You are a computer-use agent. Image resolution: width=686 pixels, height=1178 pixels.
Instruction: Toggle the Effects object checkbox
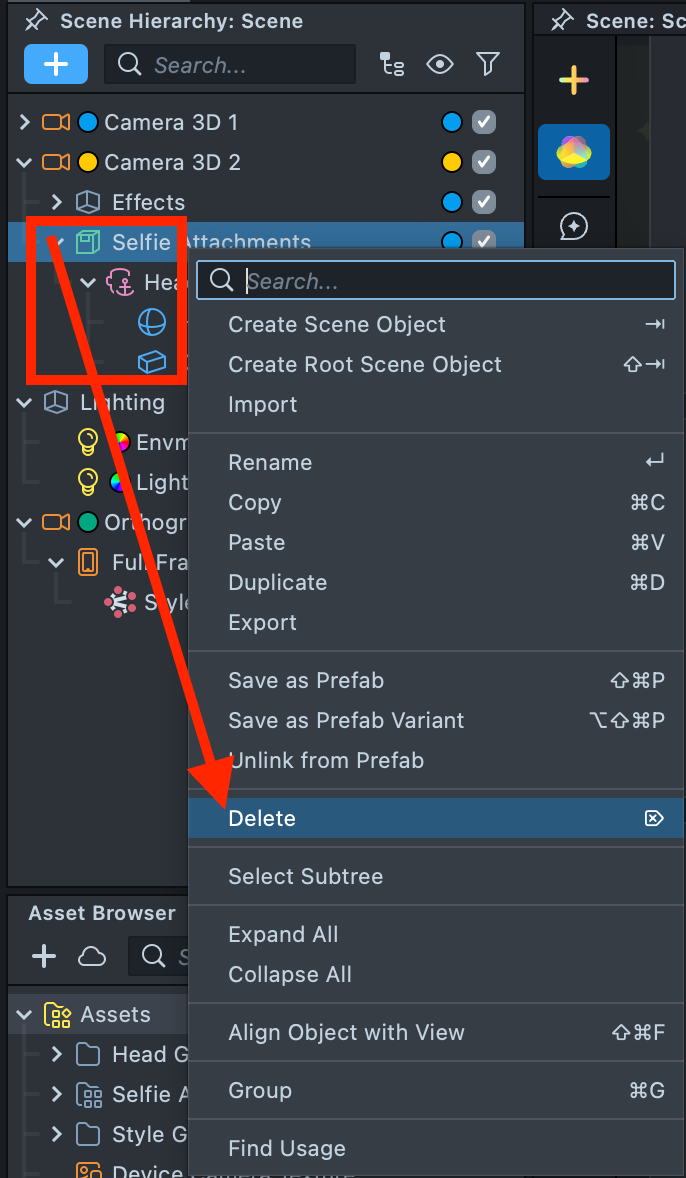484,202
